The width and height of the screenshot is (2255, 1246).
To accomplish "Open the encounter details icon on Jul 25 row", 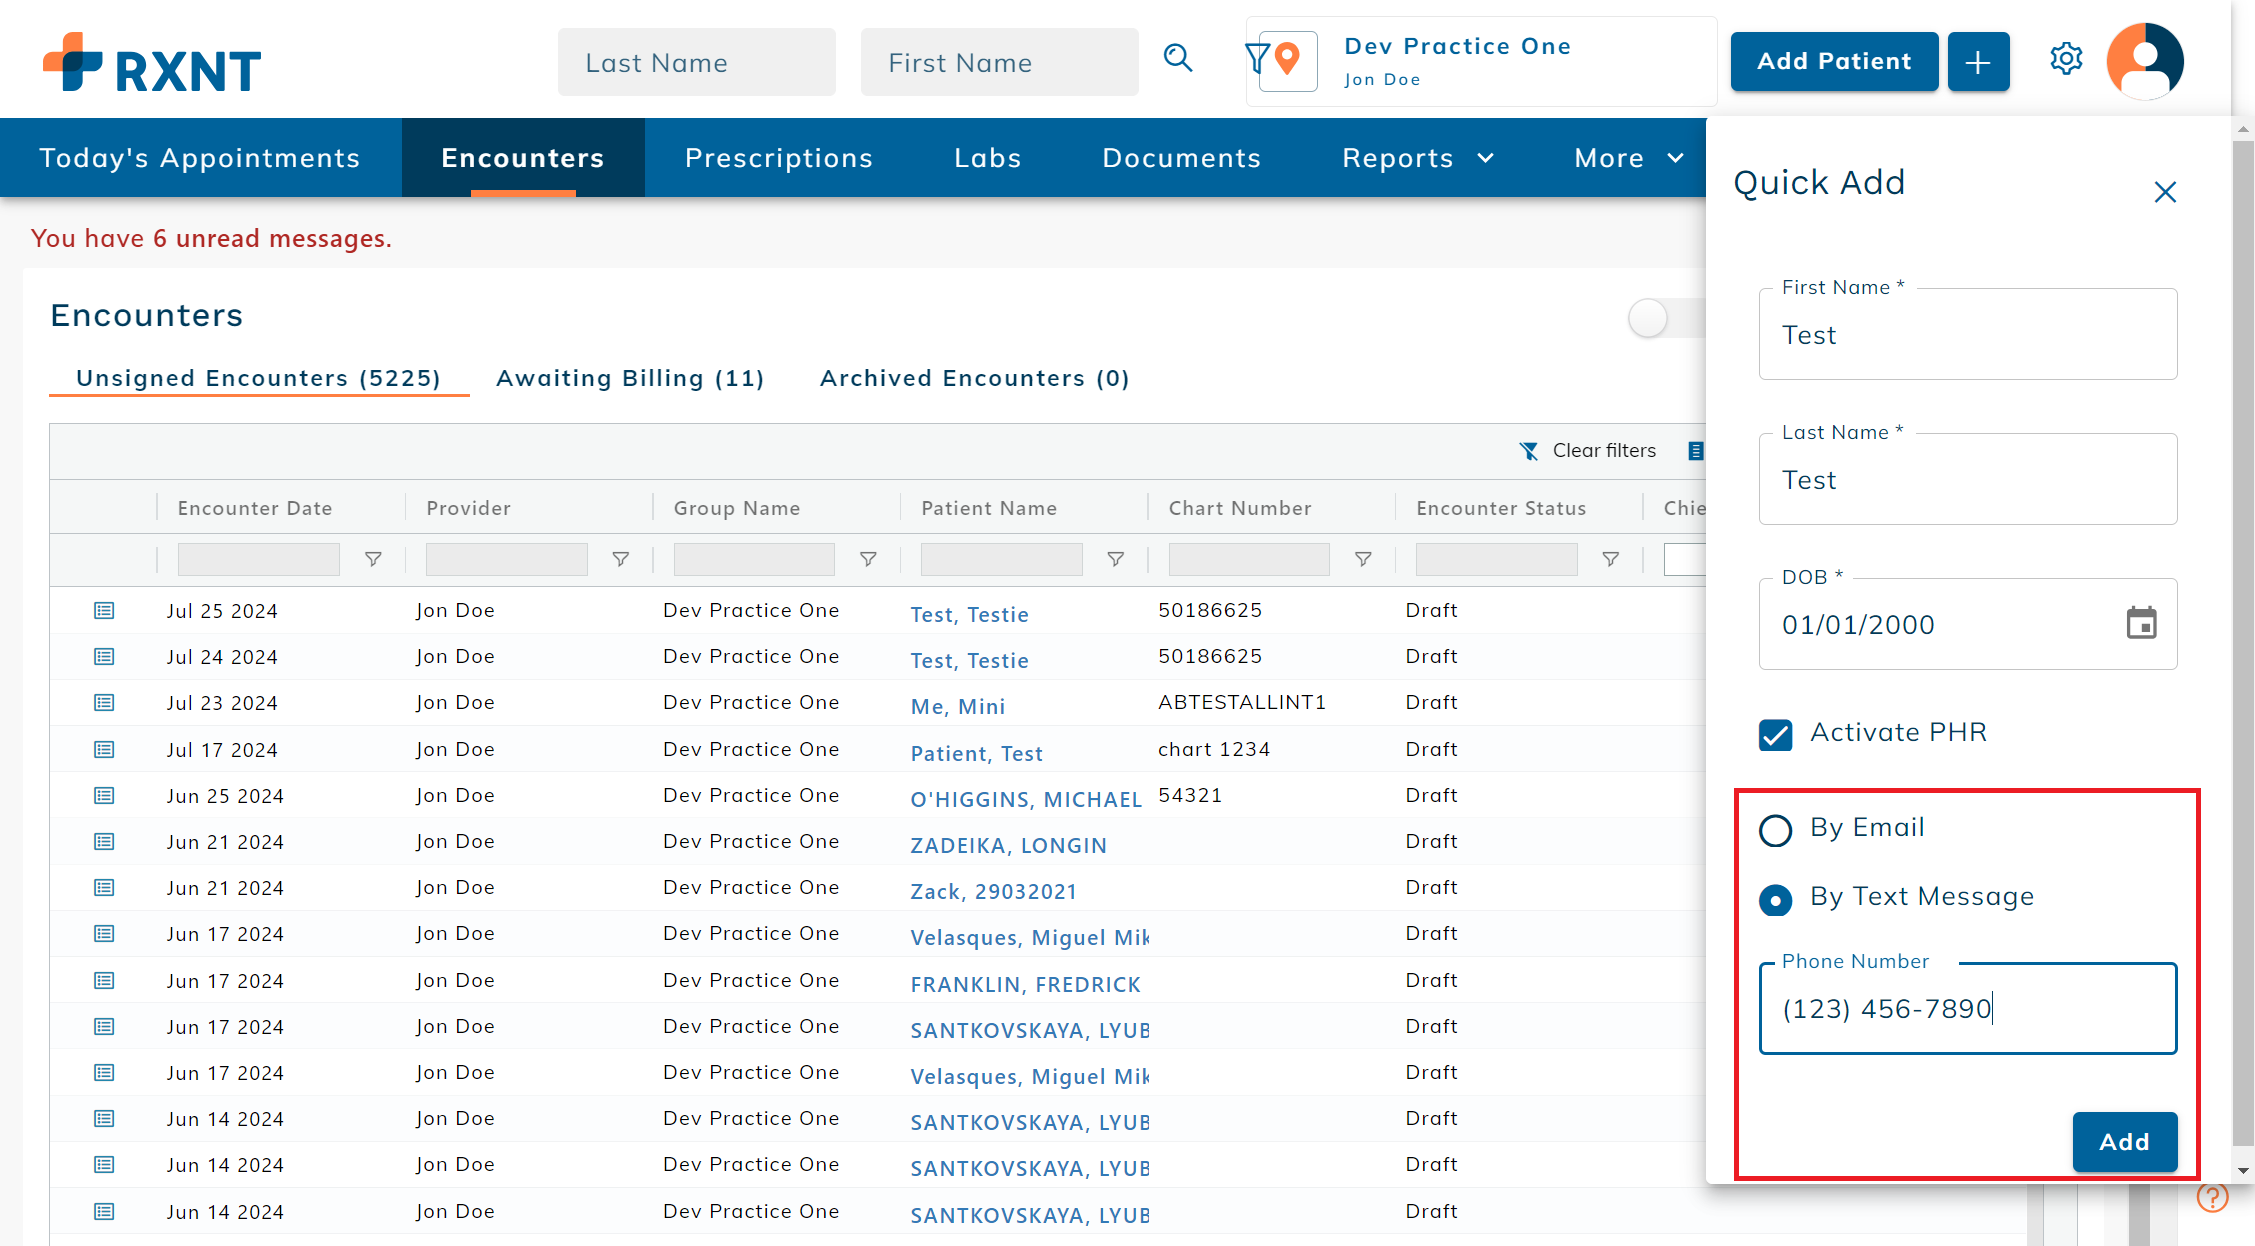I will pos(104,610).
